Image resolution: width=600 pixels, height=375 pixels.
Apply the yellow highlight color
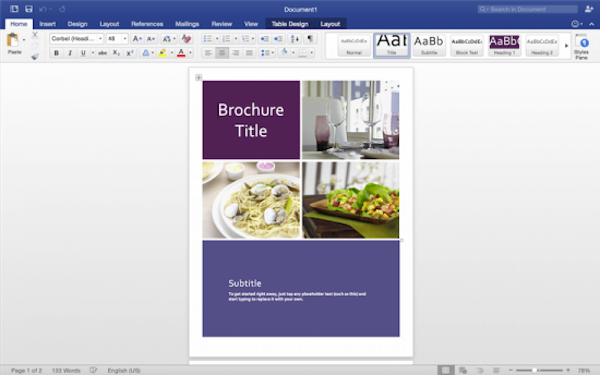pyautogui.click(x=163, y=53)
